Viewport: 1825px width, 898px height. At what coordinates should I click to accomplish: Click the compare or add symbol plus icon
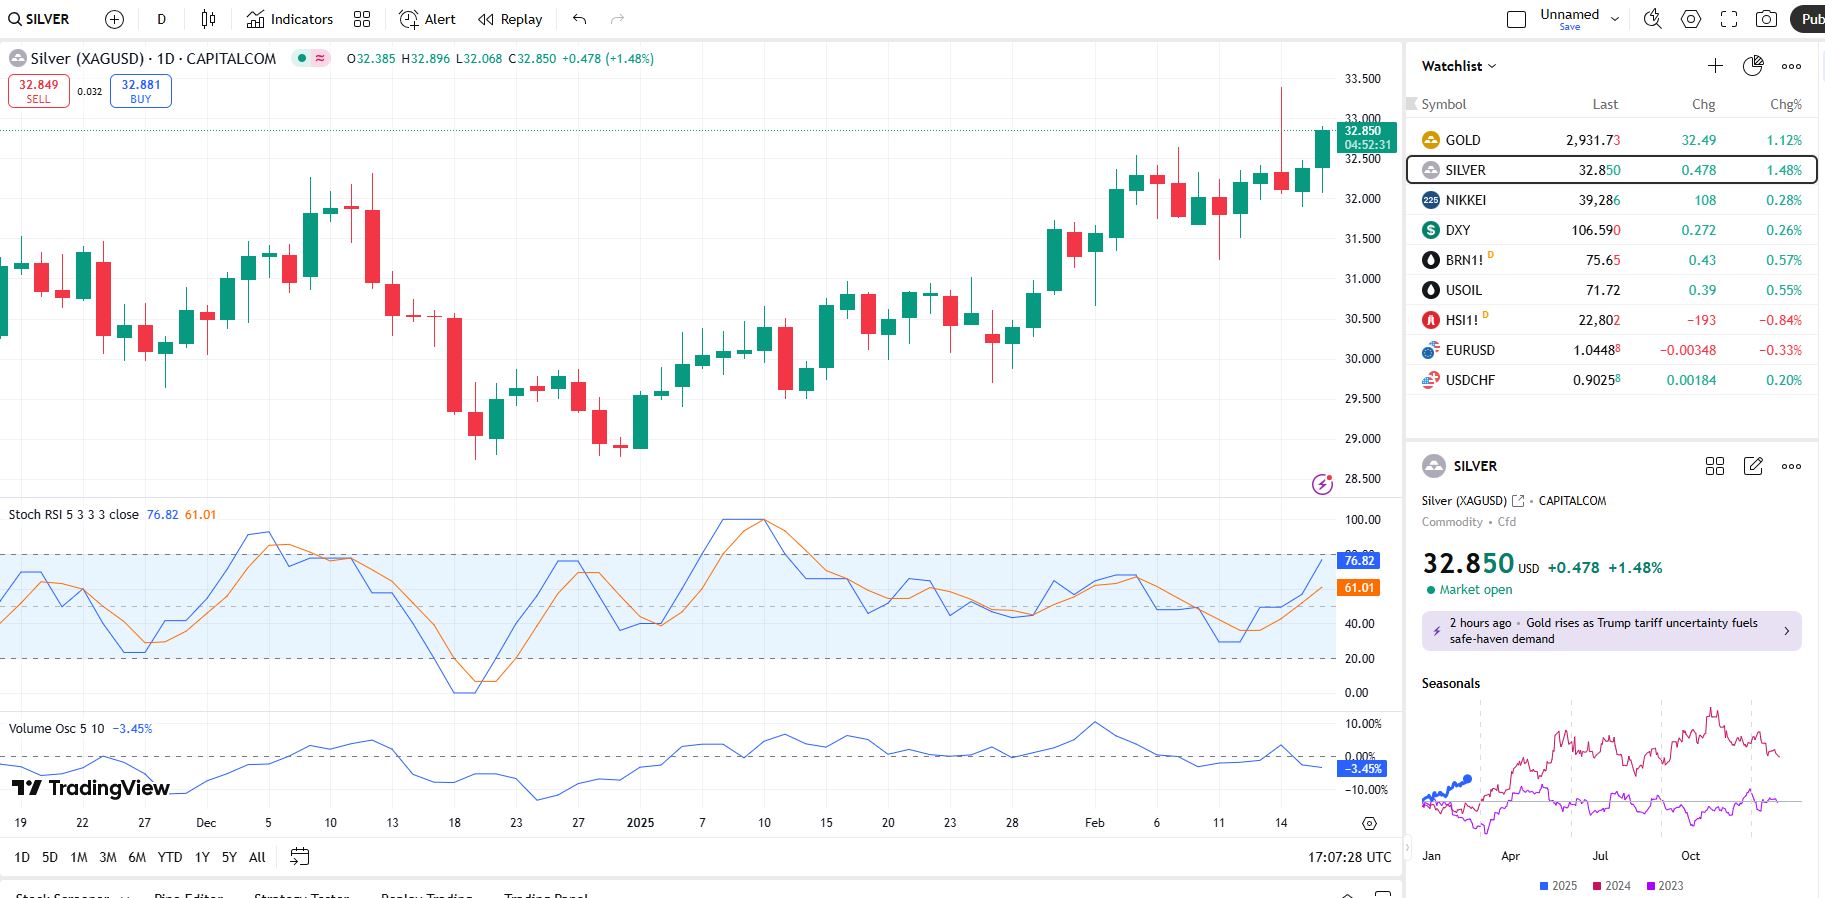coord(115,19)
